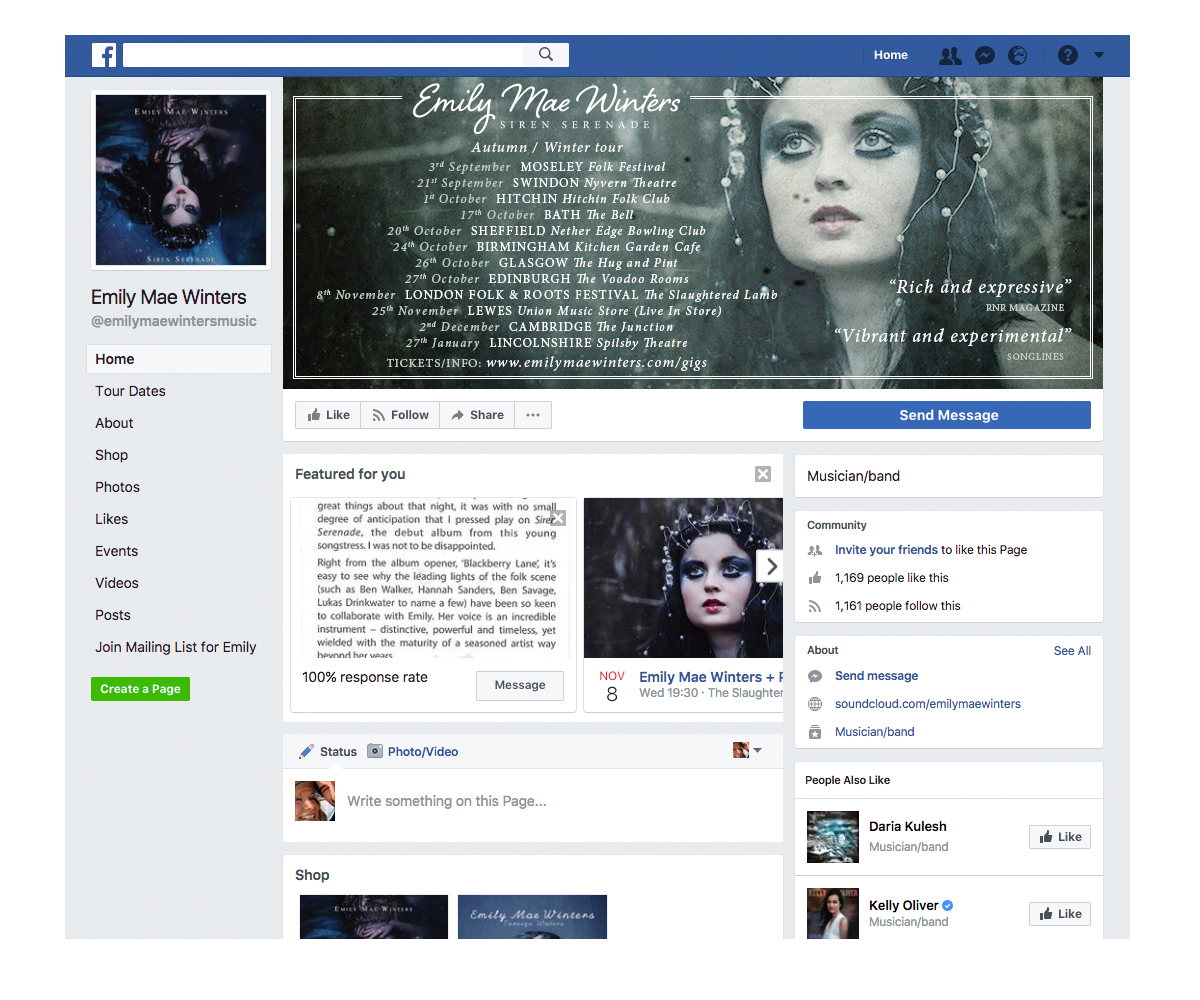This screenshot has height=1000, width=1200.
Task: Click the Photo/Video camera icon
Action: point(375,751)
